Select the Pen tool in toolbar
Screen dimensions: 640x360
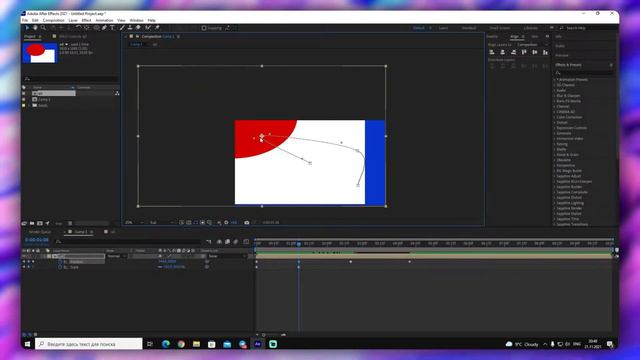(x=104, y=28)
